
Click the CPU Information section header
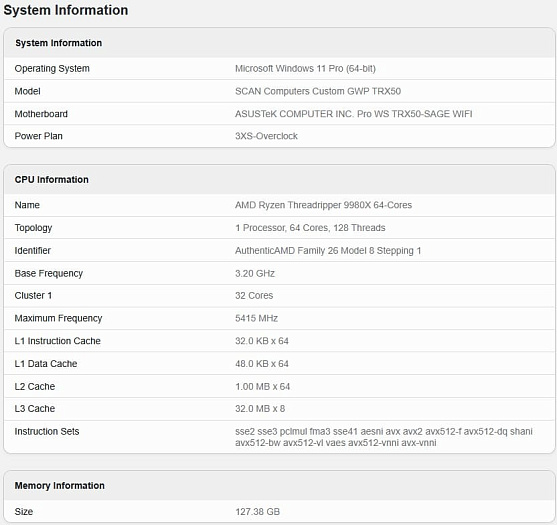tap(52, 179)
